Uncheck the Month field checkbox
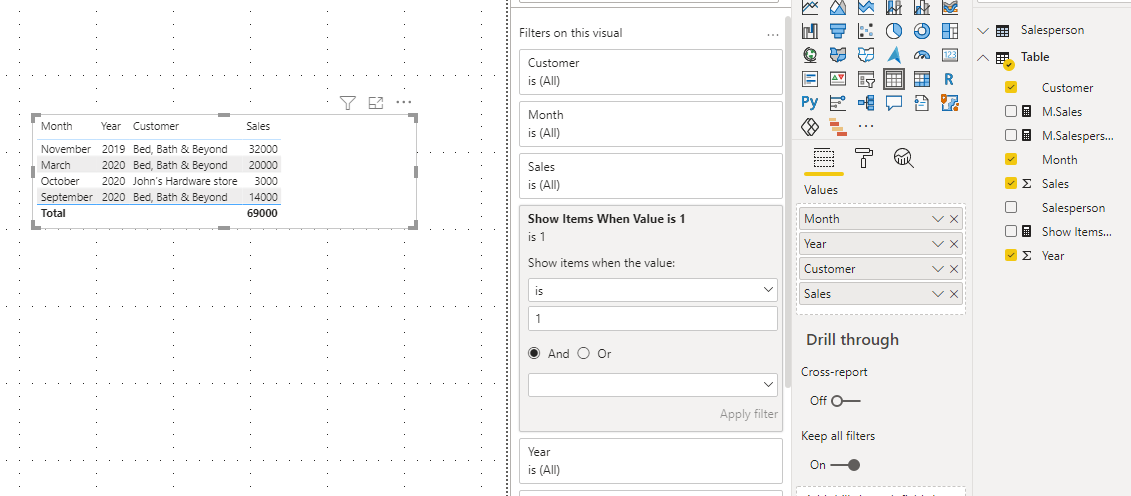This screenshot has width=1131, height=496. point(1011,159)
